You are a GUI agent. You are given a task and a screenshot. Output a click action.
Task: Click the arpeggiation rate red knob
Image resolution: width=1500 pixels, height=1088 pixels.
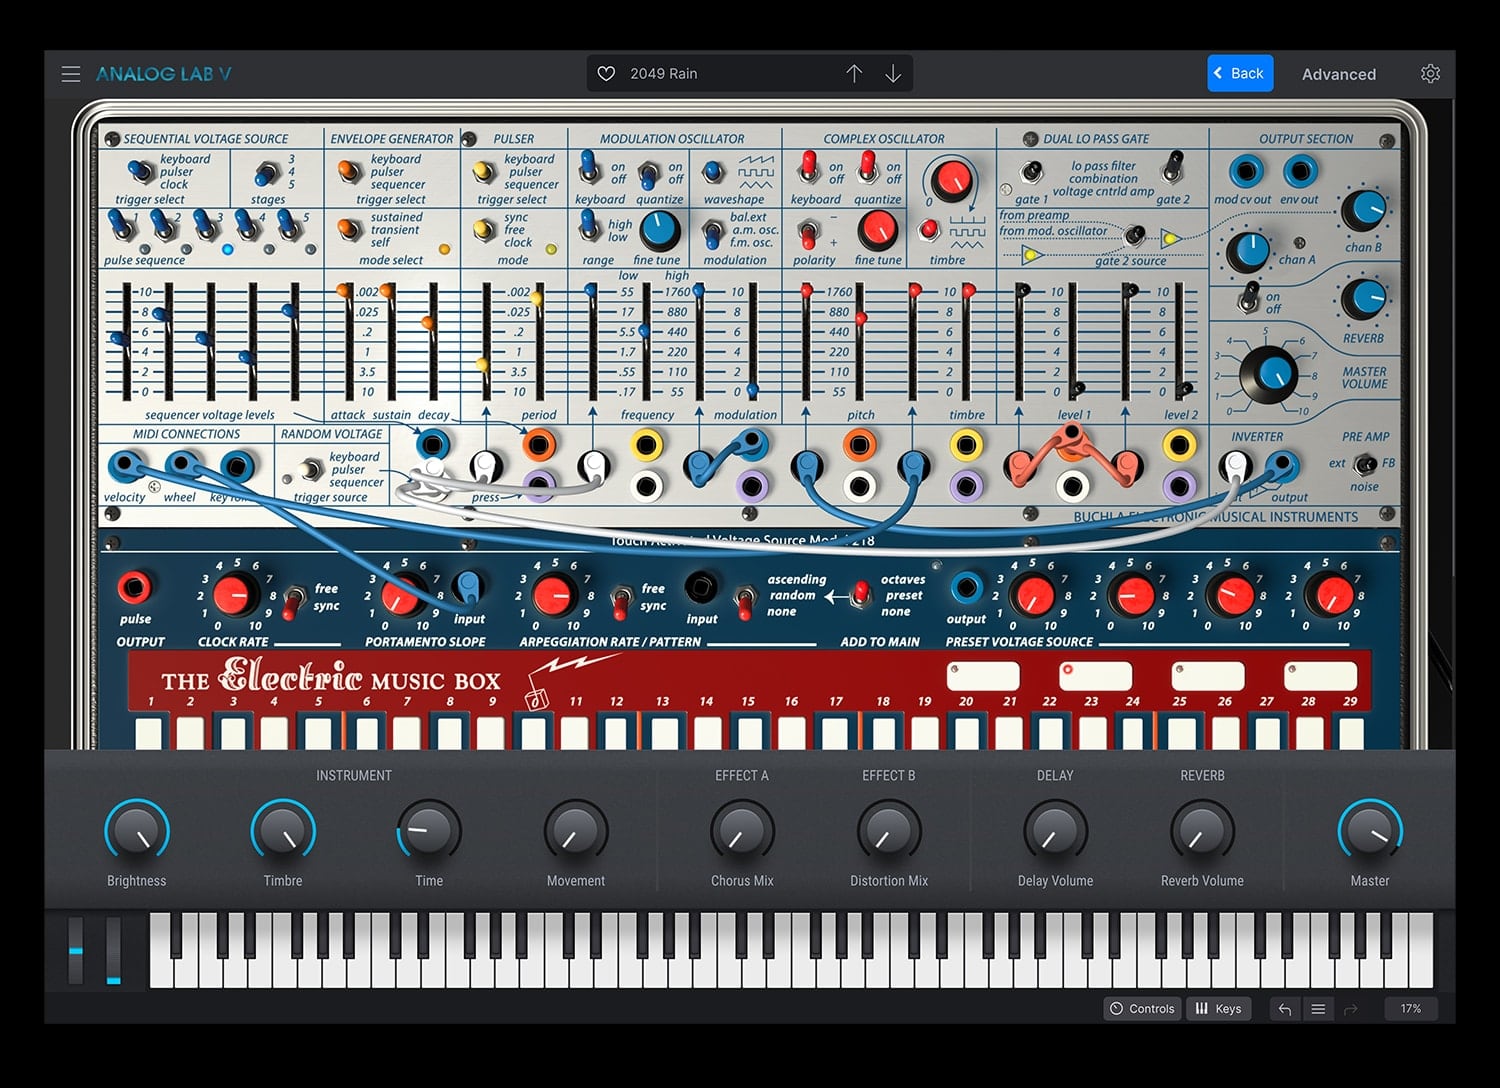coord(552,595)
